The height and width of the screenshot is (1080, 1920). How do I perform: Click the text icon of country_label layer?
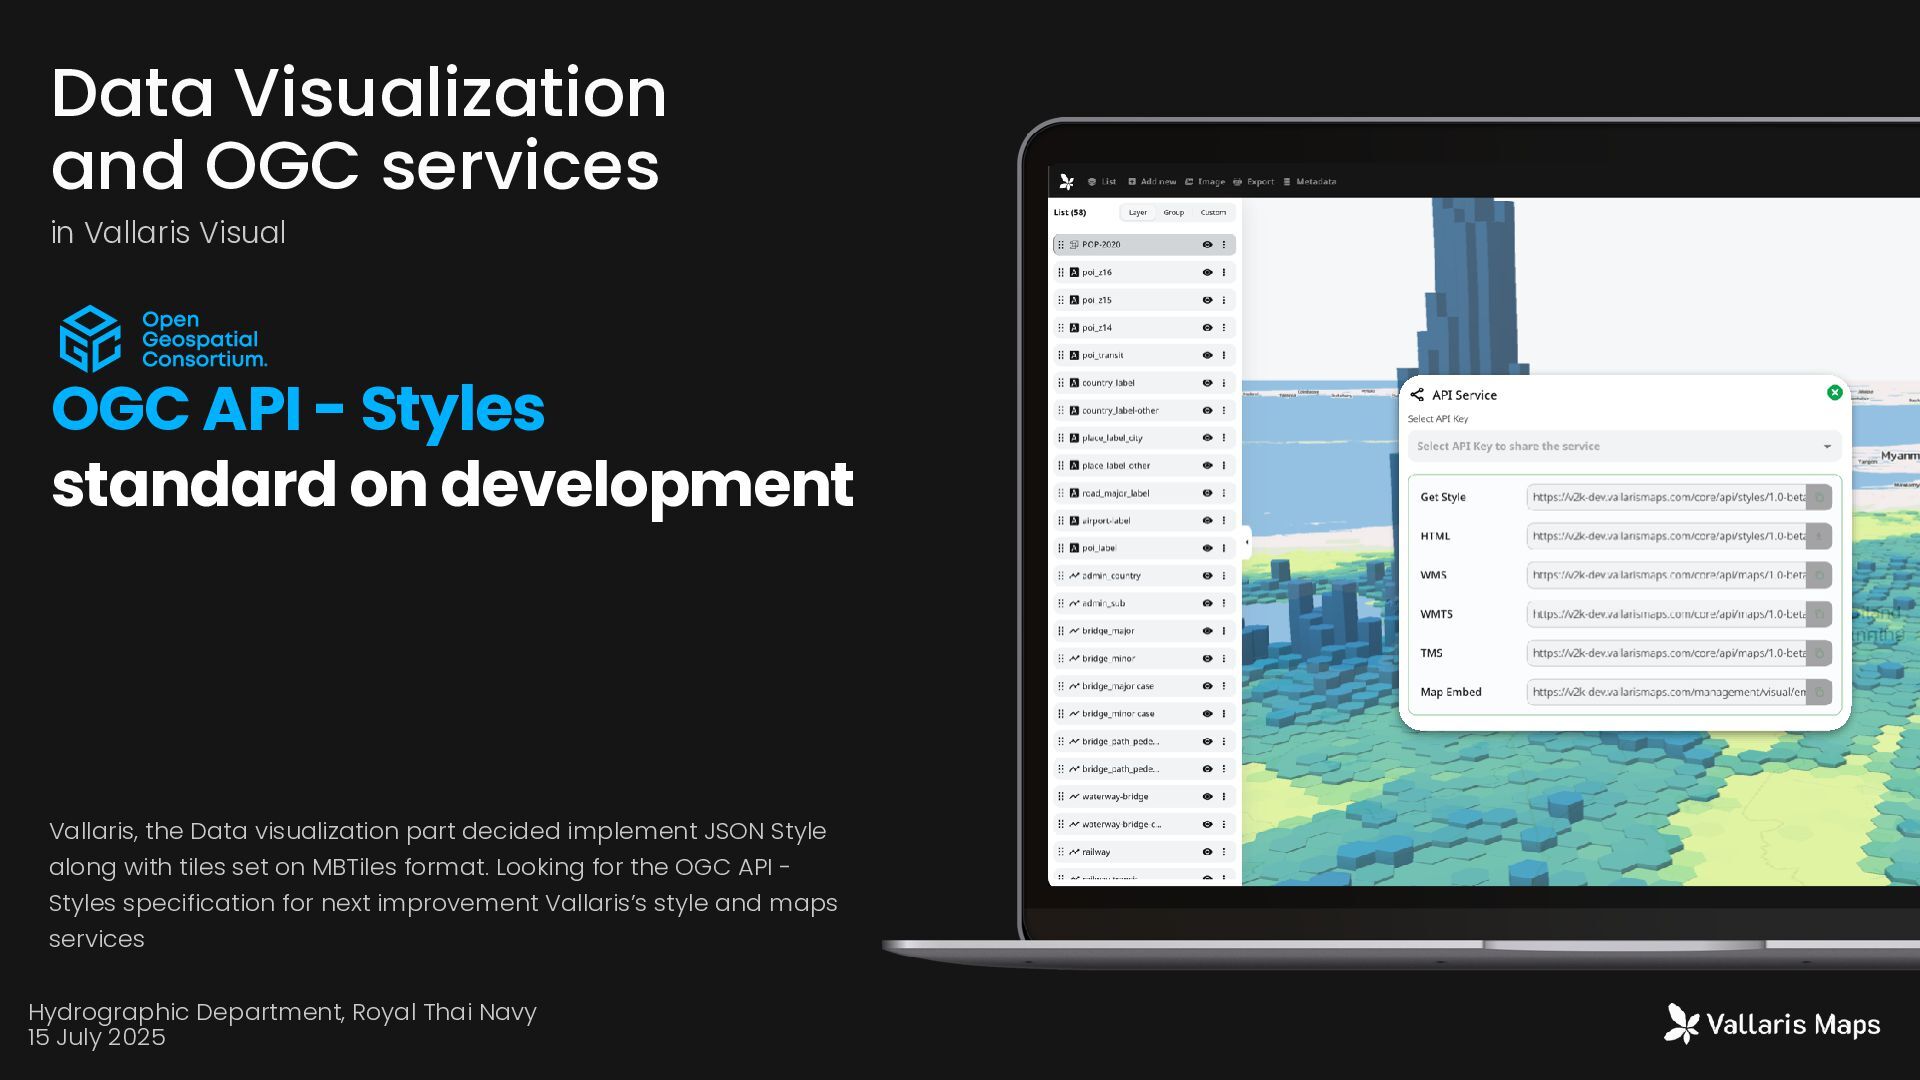pos(1074,383)
